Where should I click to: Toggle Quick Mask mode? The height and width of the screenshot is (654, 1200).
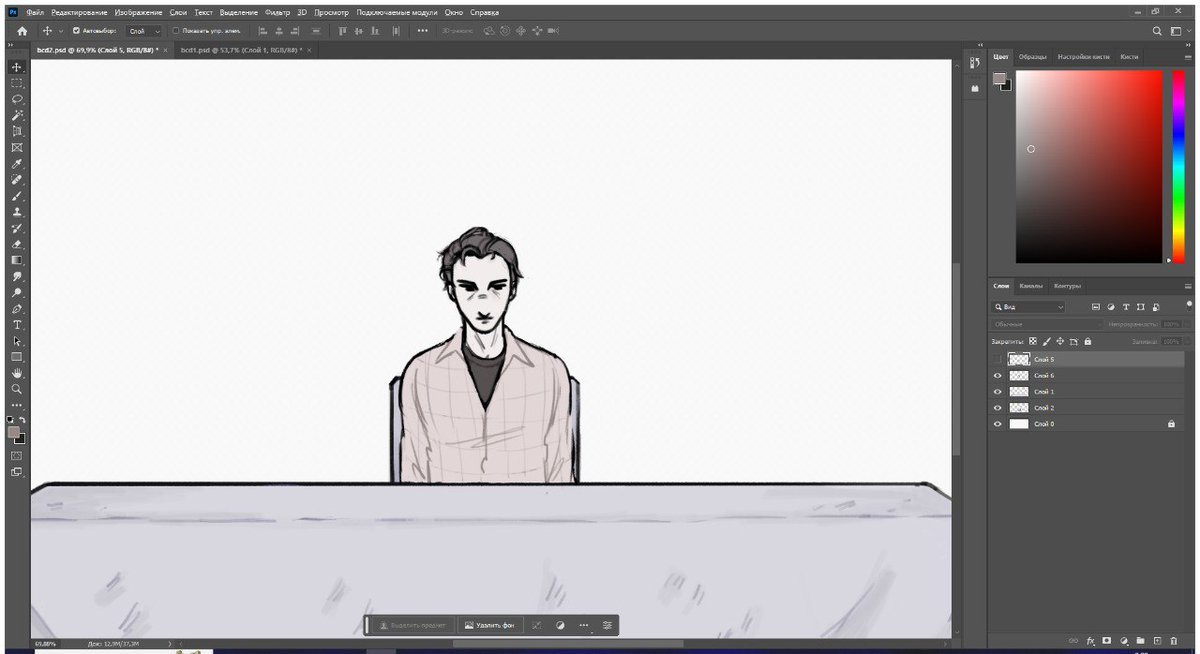click(17, 455)
